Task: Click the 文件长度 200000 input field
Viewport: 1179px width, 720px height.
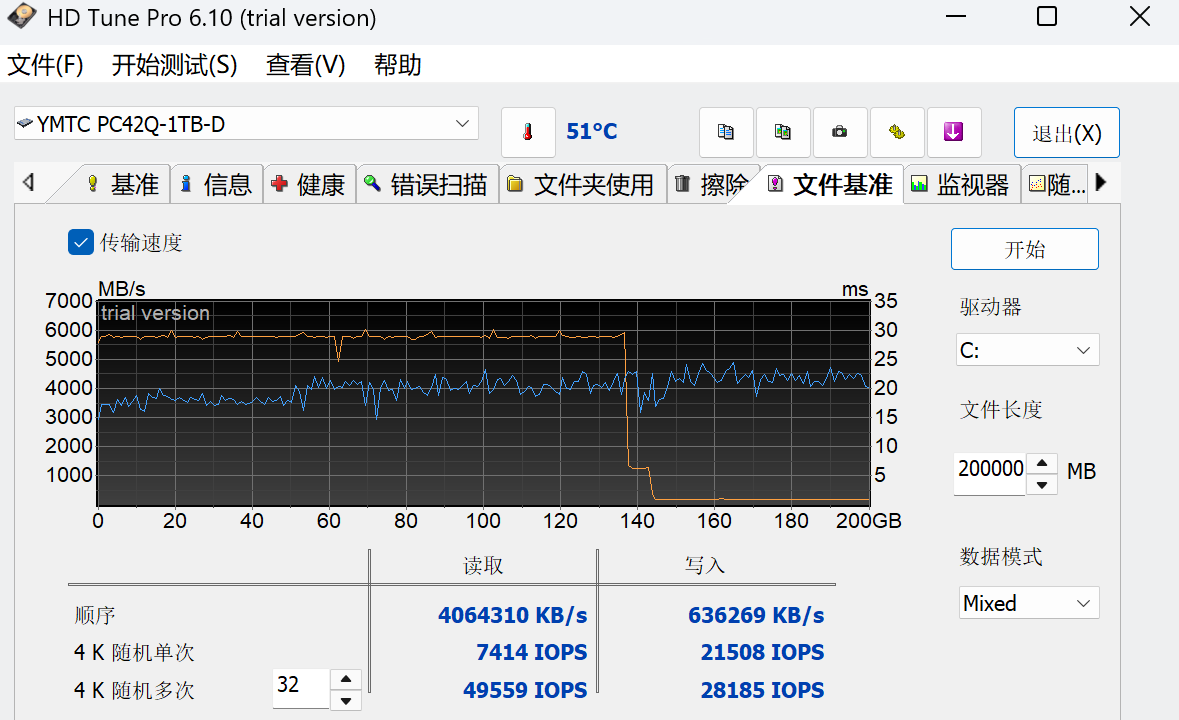Action: tap(990, 473)
